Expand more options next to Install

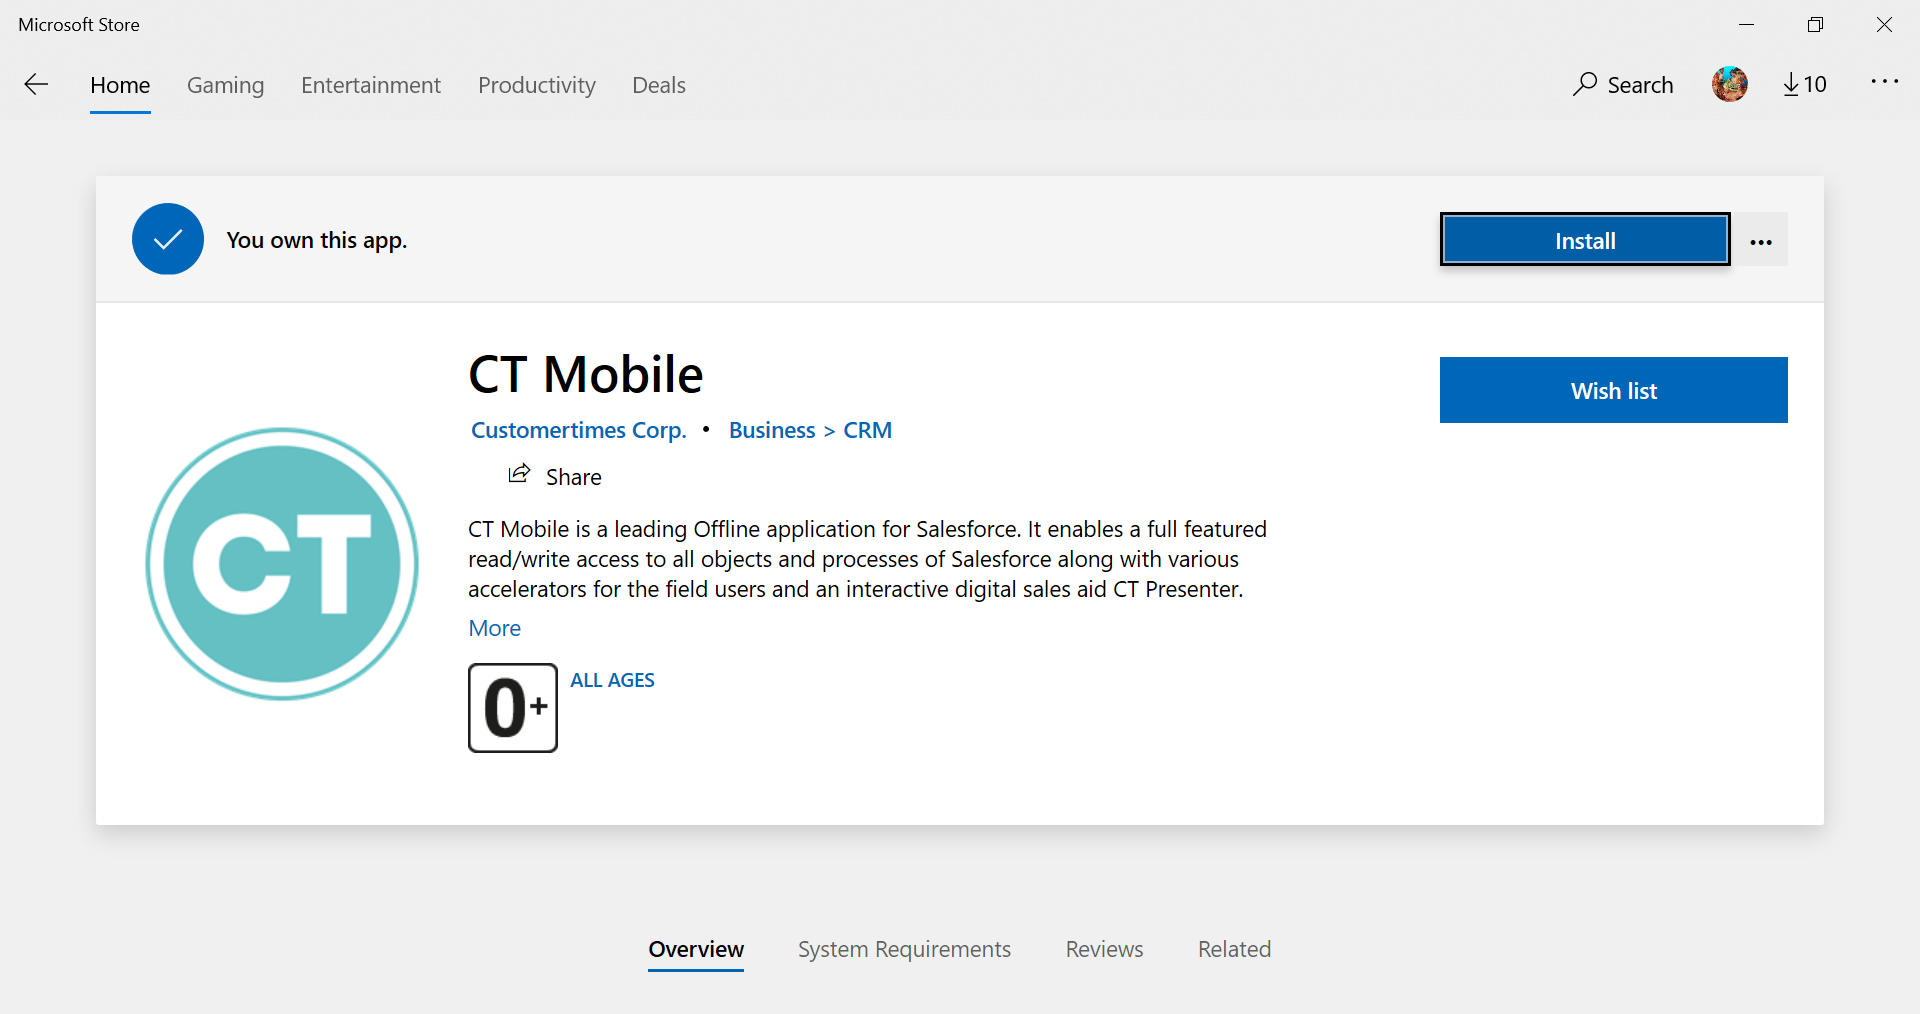point(1761,241)
